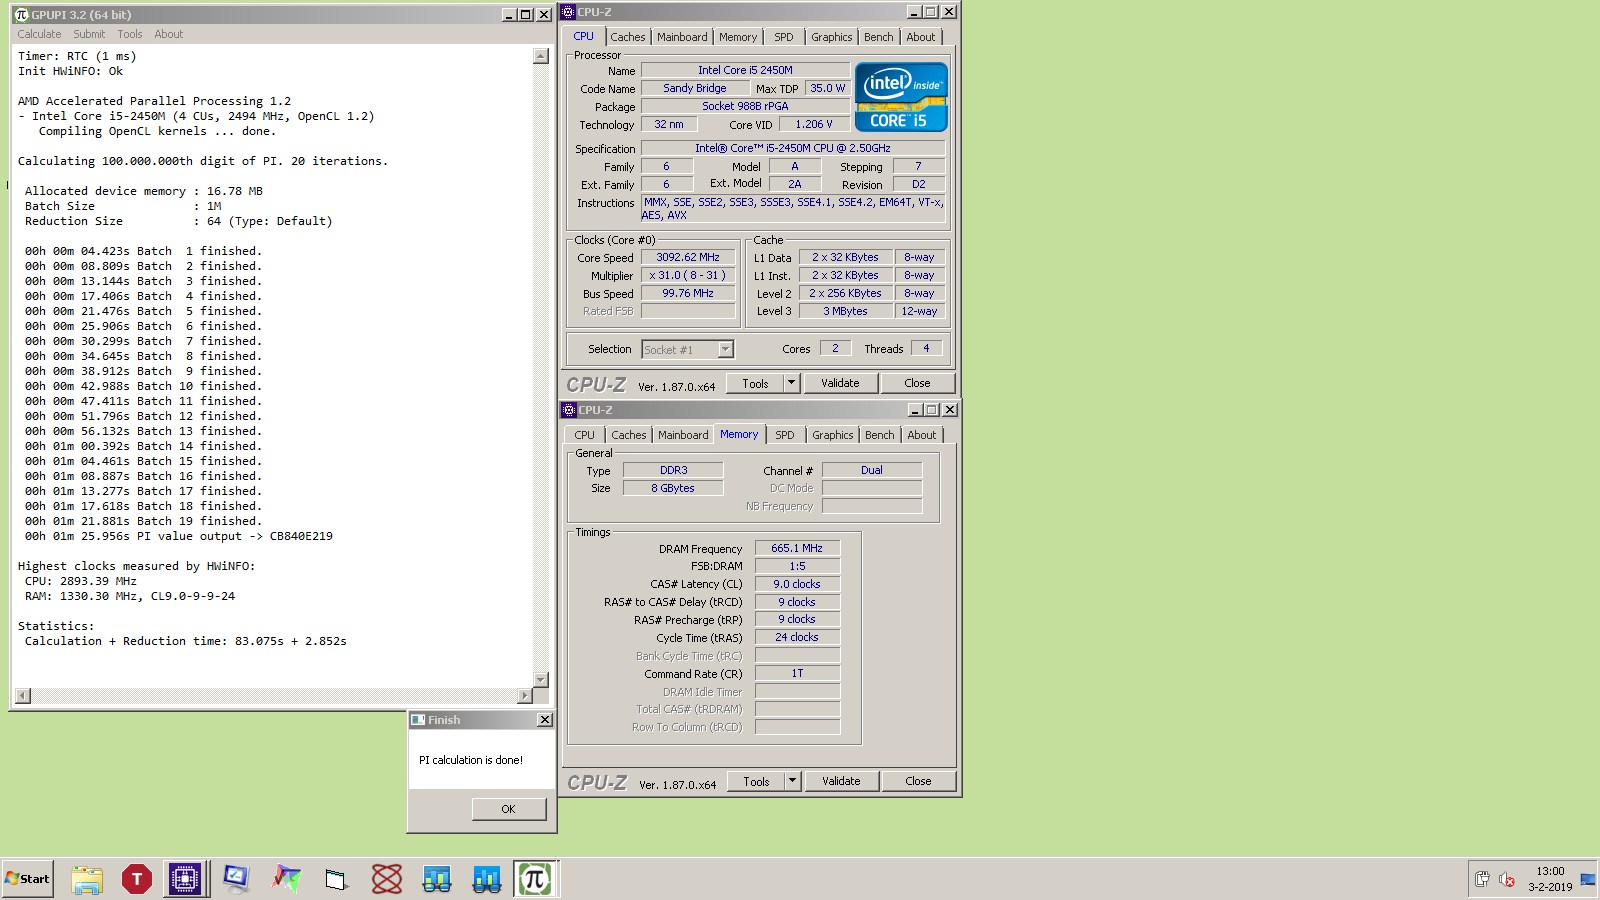Open the bar-chart glasses icon beside the pi icon

click(486, 879)
